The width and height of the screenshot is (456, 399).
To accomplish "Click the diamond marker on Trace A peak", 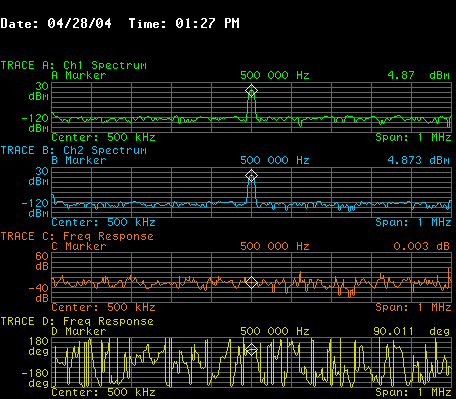I will point(251,90).
